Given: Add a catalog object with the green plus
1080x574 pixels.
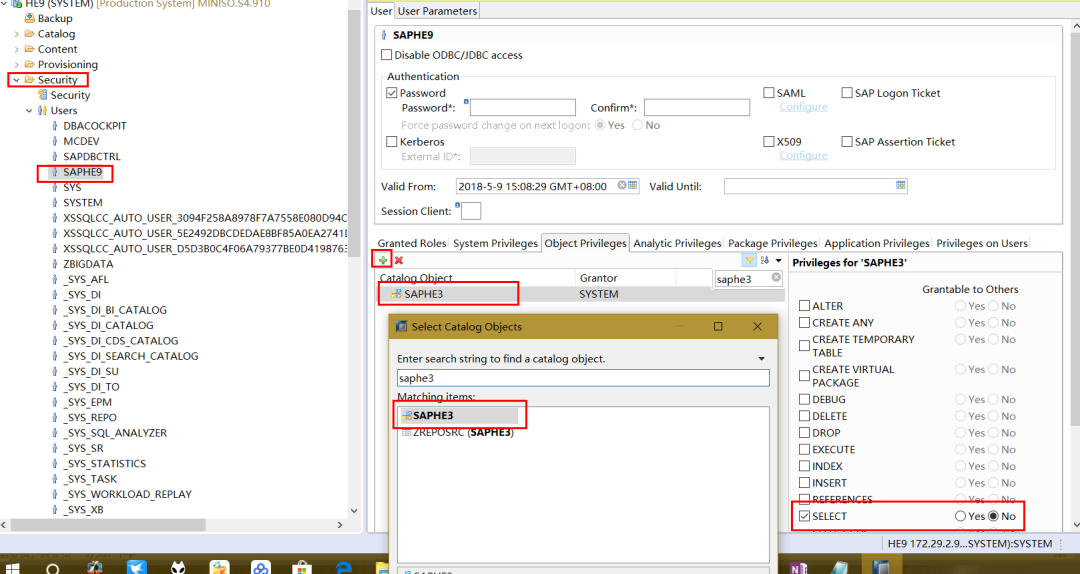Looking at the screenshot, I should tap(382, 260).
